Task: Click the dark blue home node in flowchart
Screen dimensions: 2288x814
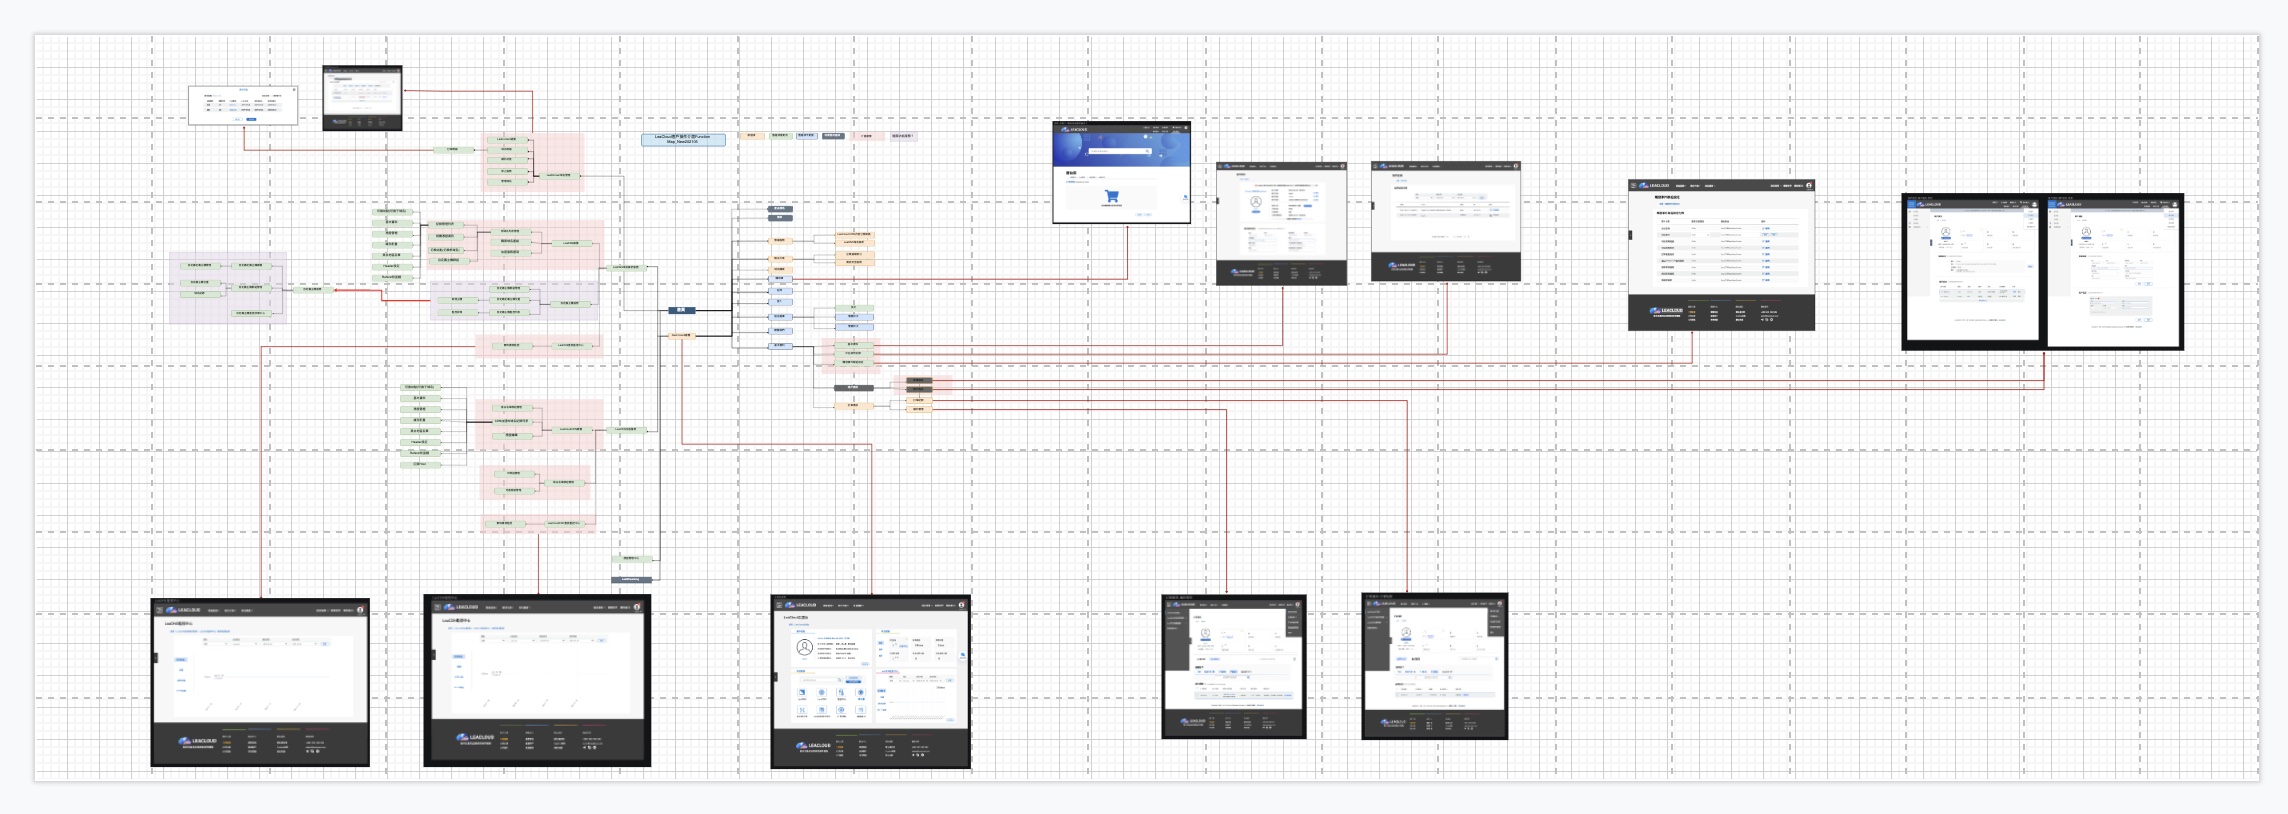Action: (681, 310)
